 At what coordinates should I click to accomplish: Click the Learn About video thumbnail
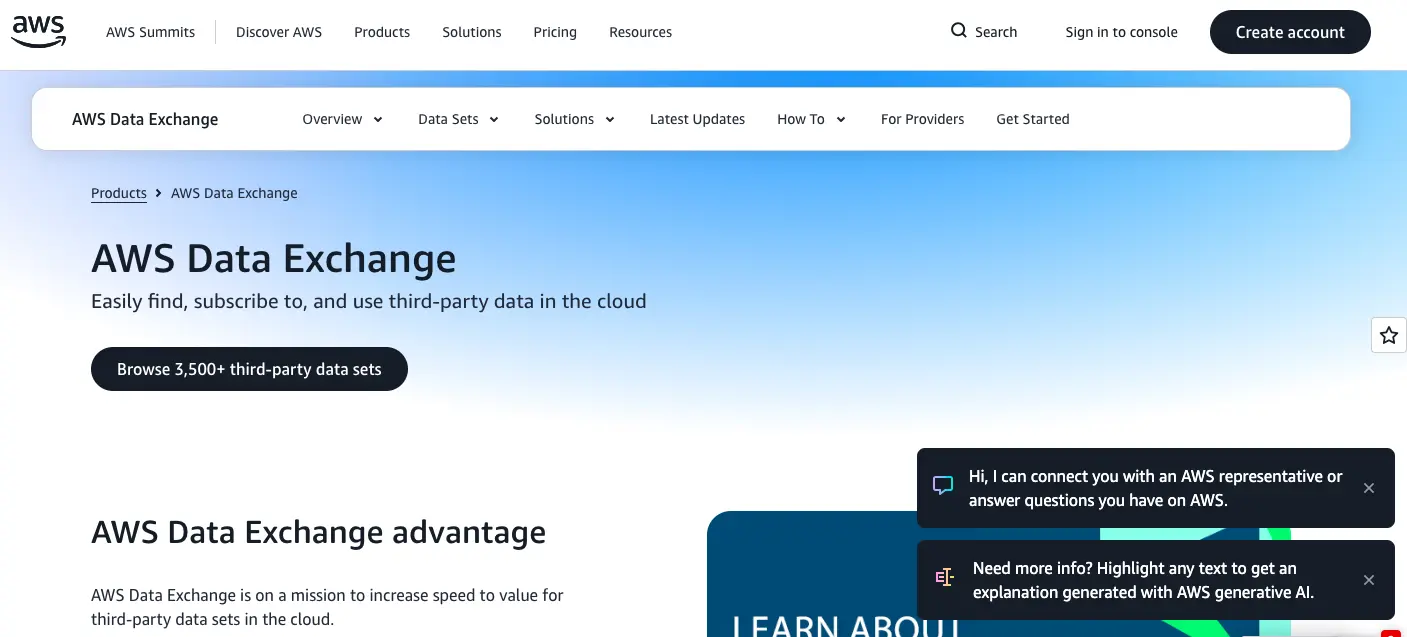1000,574
